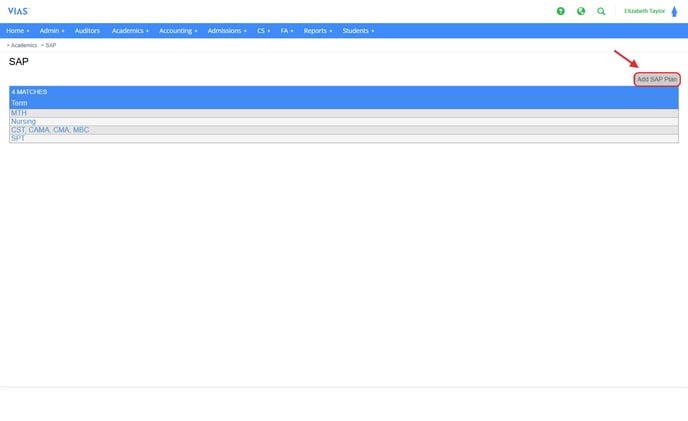Click the green globe icon
Viewport: 688px width, 421px height.
point(581,11)
